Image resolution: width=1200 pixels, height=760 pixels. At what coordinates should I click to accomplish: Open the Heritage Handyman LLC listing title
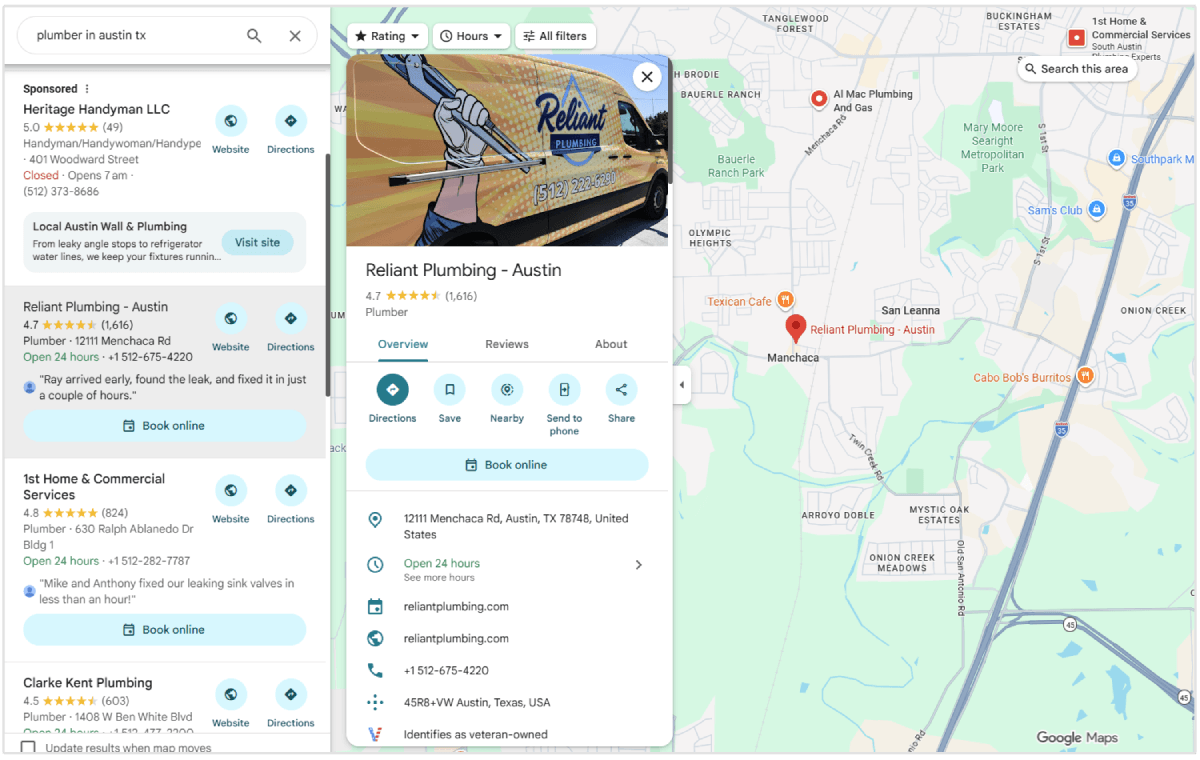(97, 109)
